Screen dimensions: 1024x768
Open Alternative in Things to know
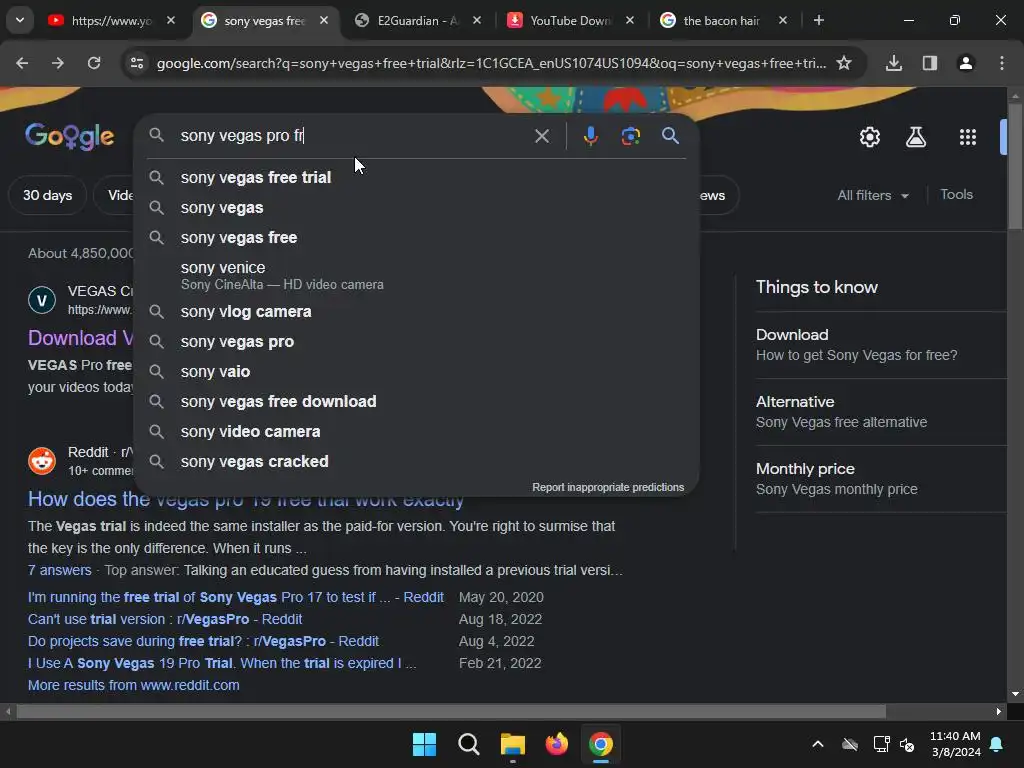pyautogui.click(x=880, y=412)
